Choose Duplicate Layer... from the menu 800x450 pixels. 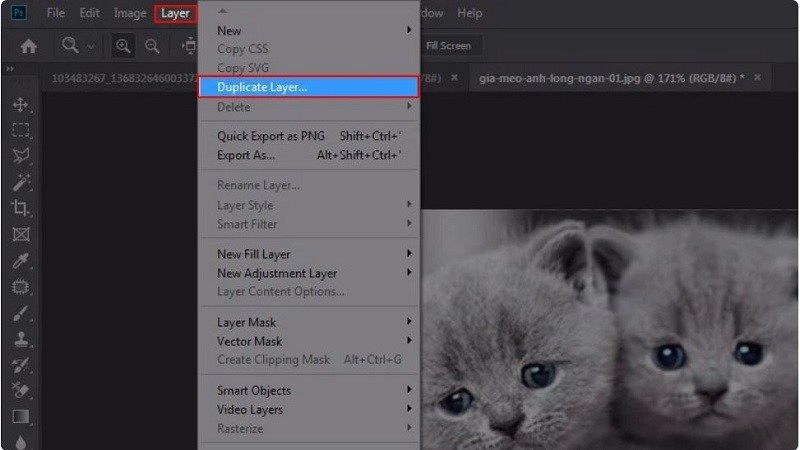309,87
